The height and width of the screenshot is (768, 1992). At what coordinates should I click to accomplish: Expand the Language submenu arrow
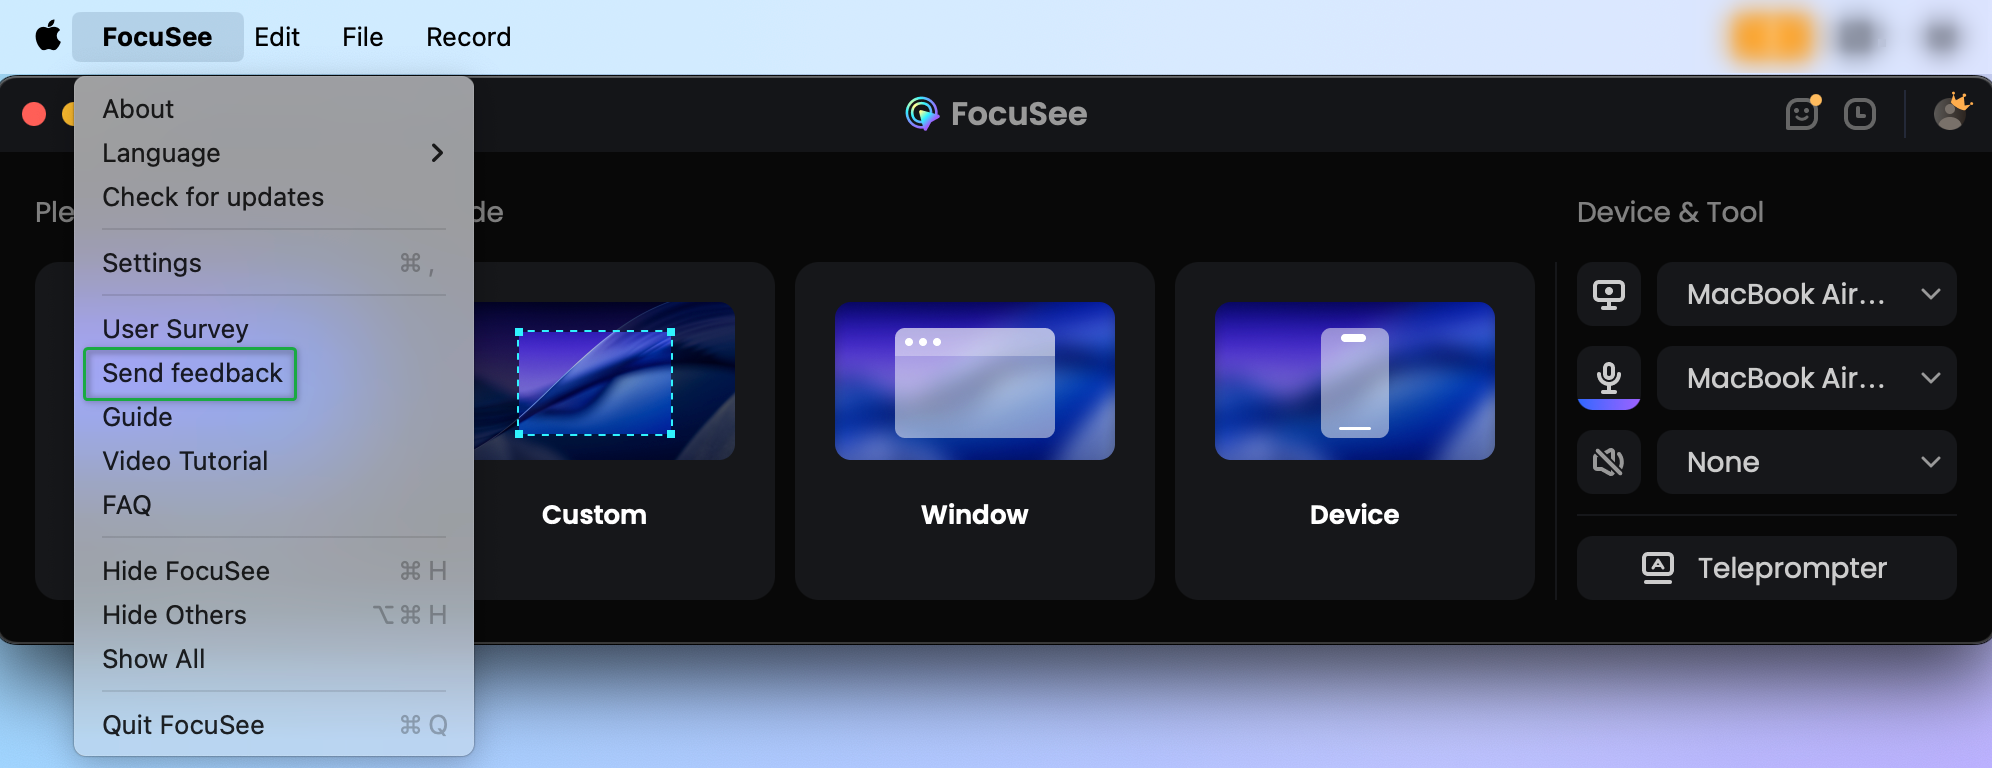(436, 153)
